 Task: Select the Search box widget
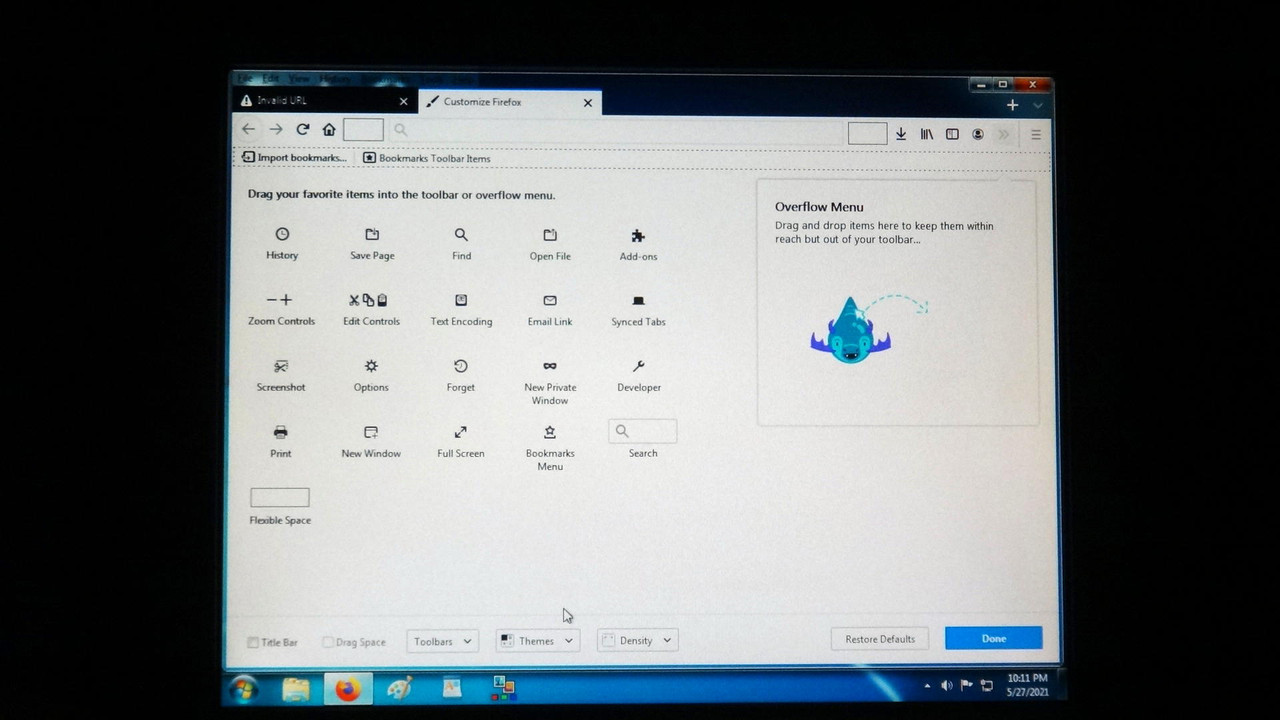tap(643, 431)
